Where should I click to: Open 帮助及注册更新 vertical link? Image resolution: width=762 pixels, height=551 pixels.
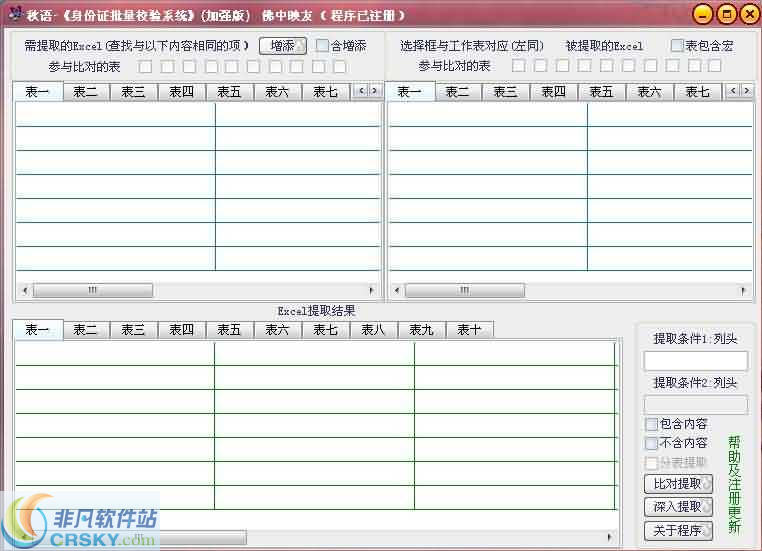click(x=734, y=484)
